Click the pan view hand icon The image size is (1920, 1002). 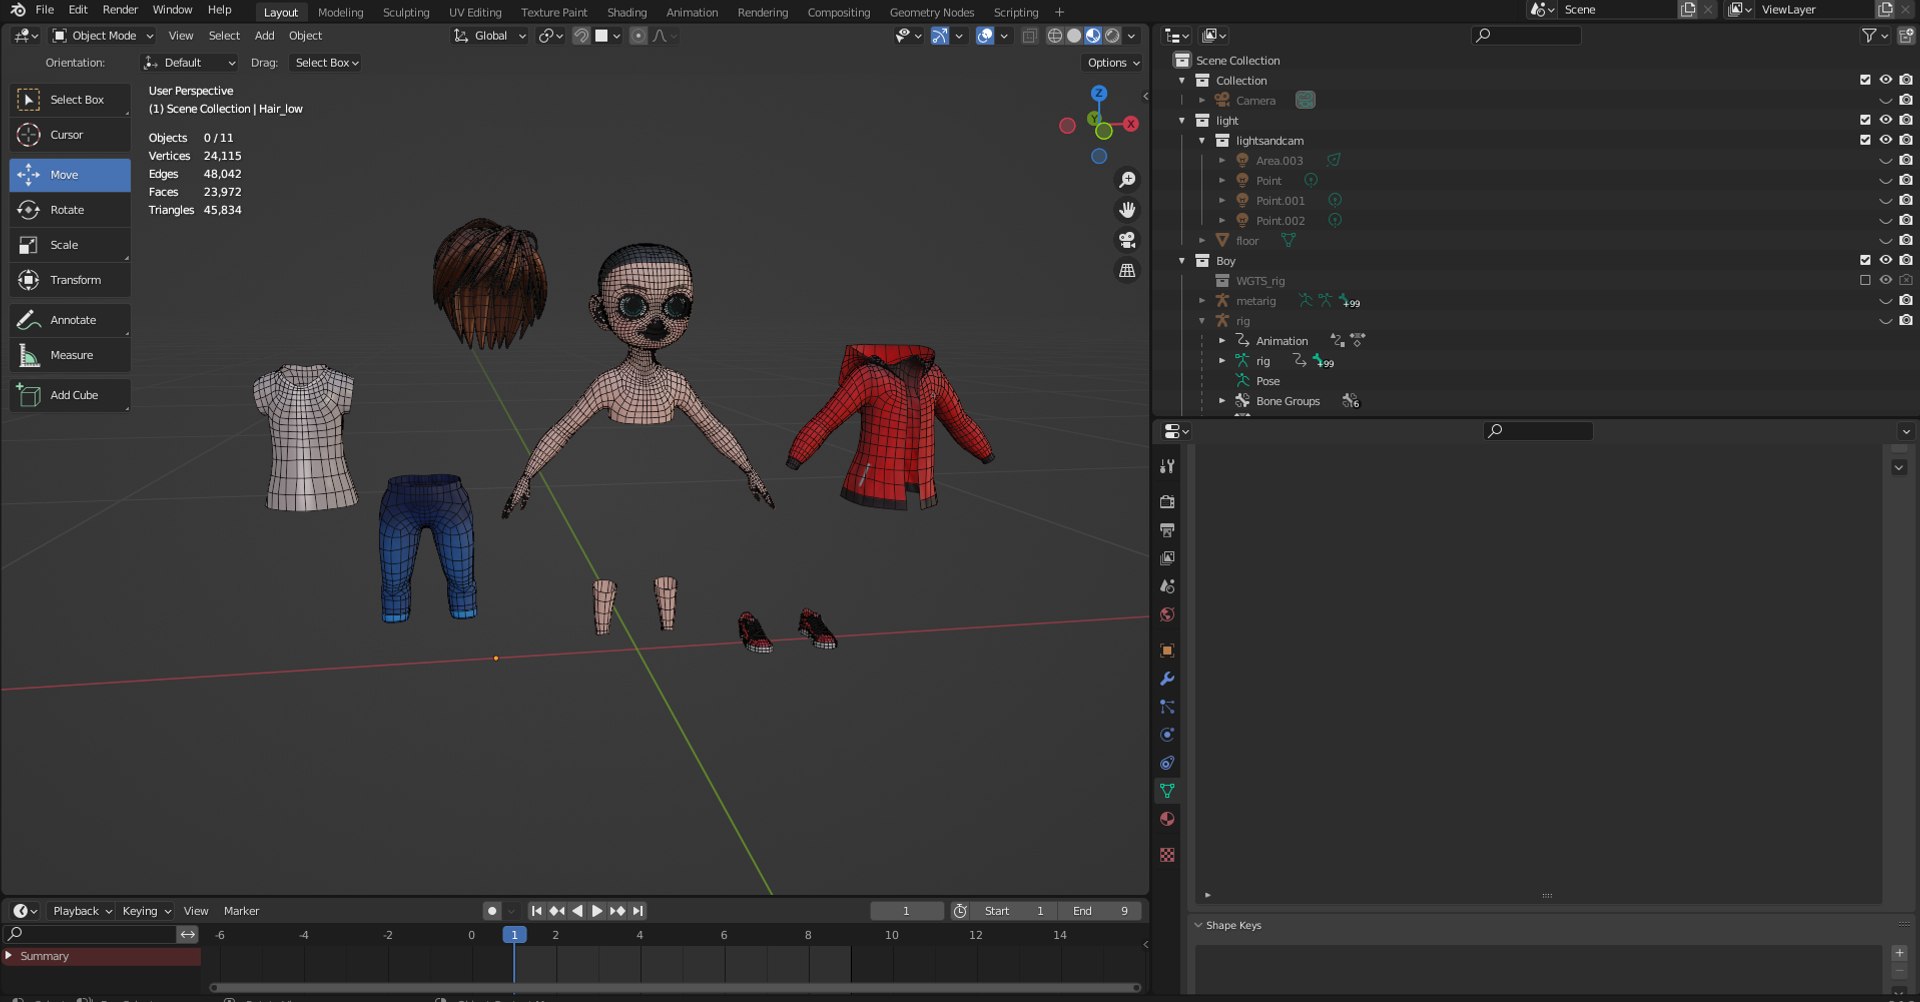point(1127,210)
